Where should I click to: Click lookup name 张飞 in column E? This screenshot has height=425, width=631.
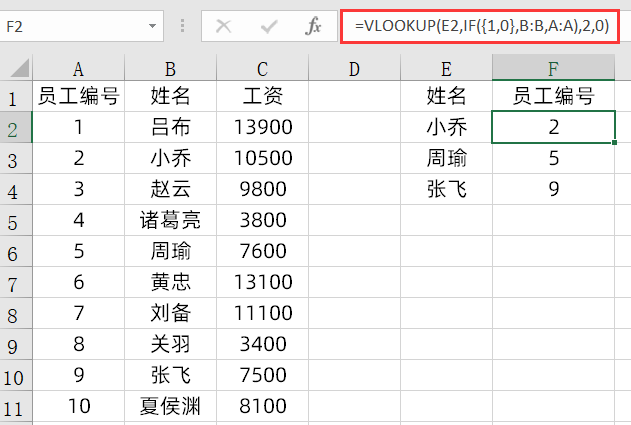(x=446, y=189)
